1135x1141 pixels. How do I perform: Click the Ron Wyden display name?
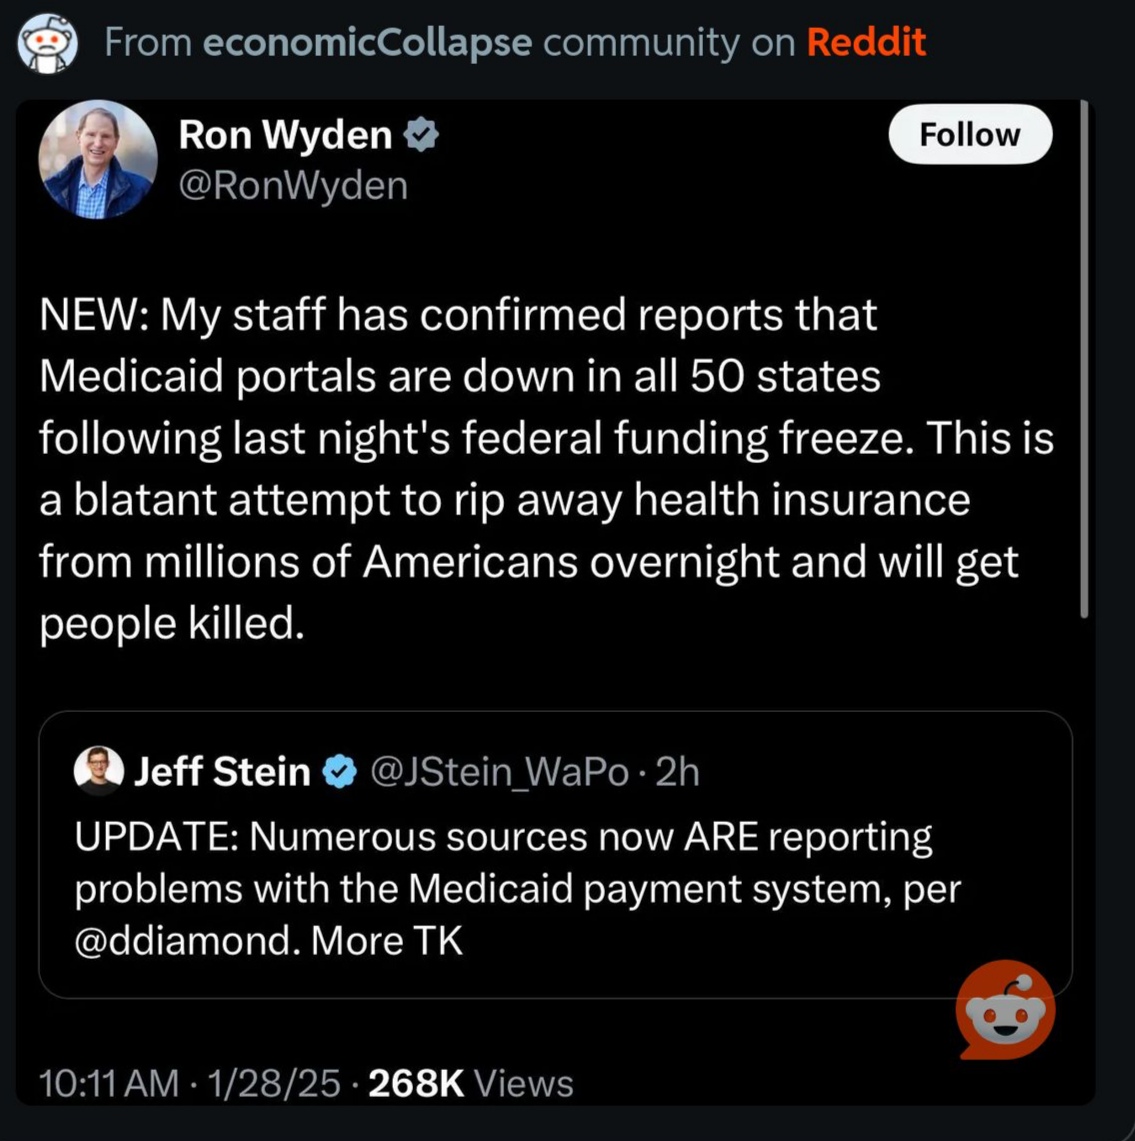click(285, 135)
